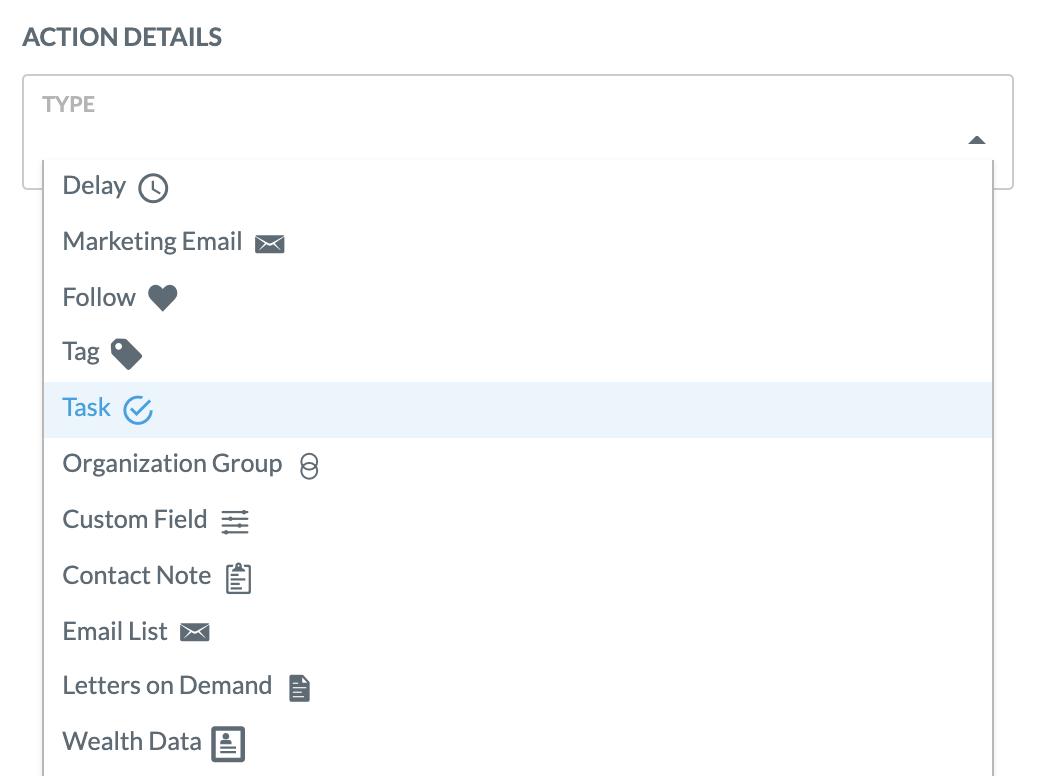Click the clock icon beside Delay

pos(153,188)
